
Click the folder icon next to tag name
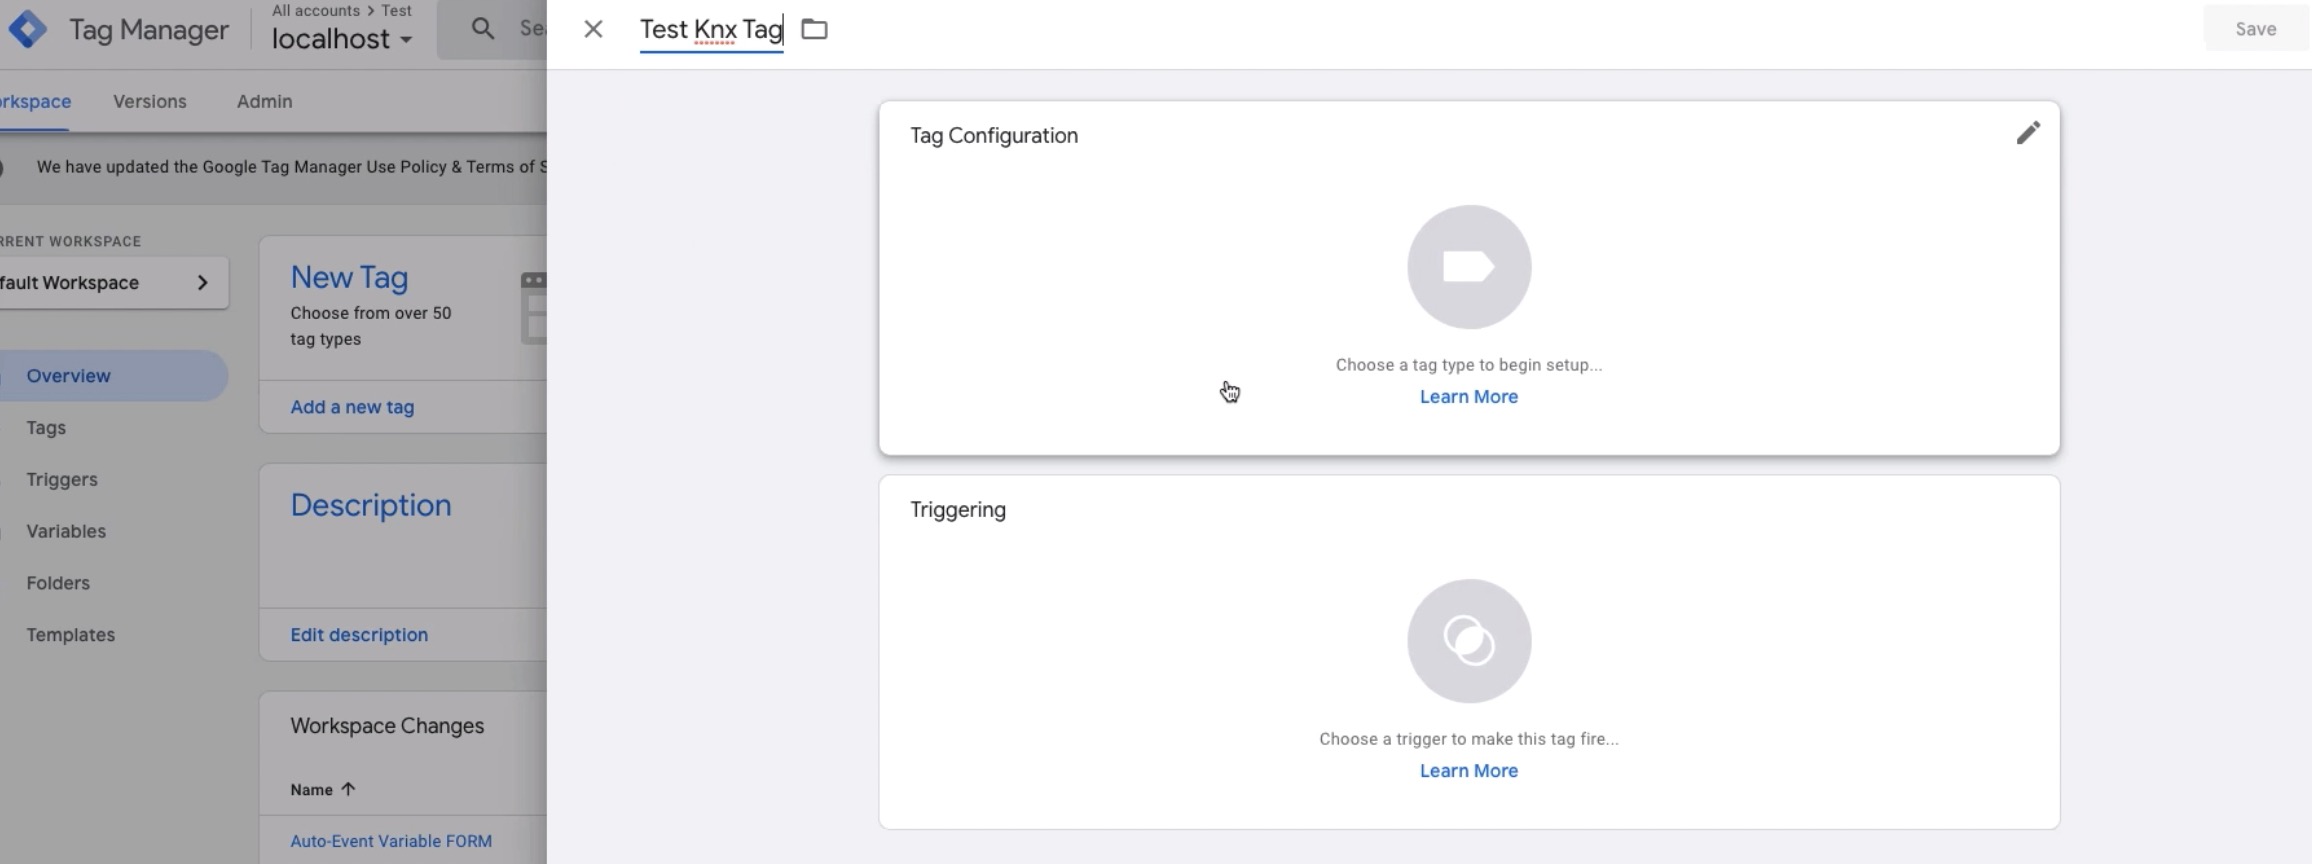point(814,30)
